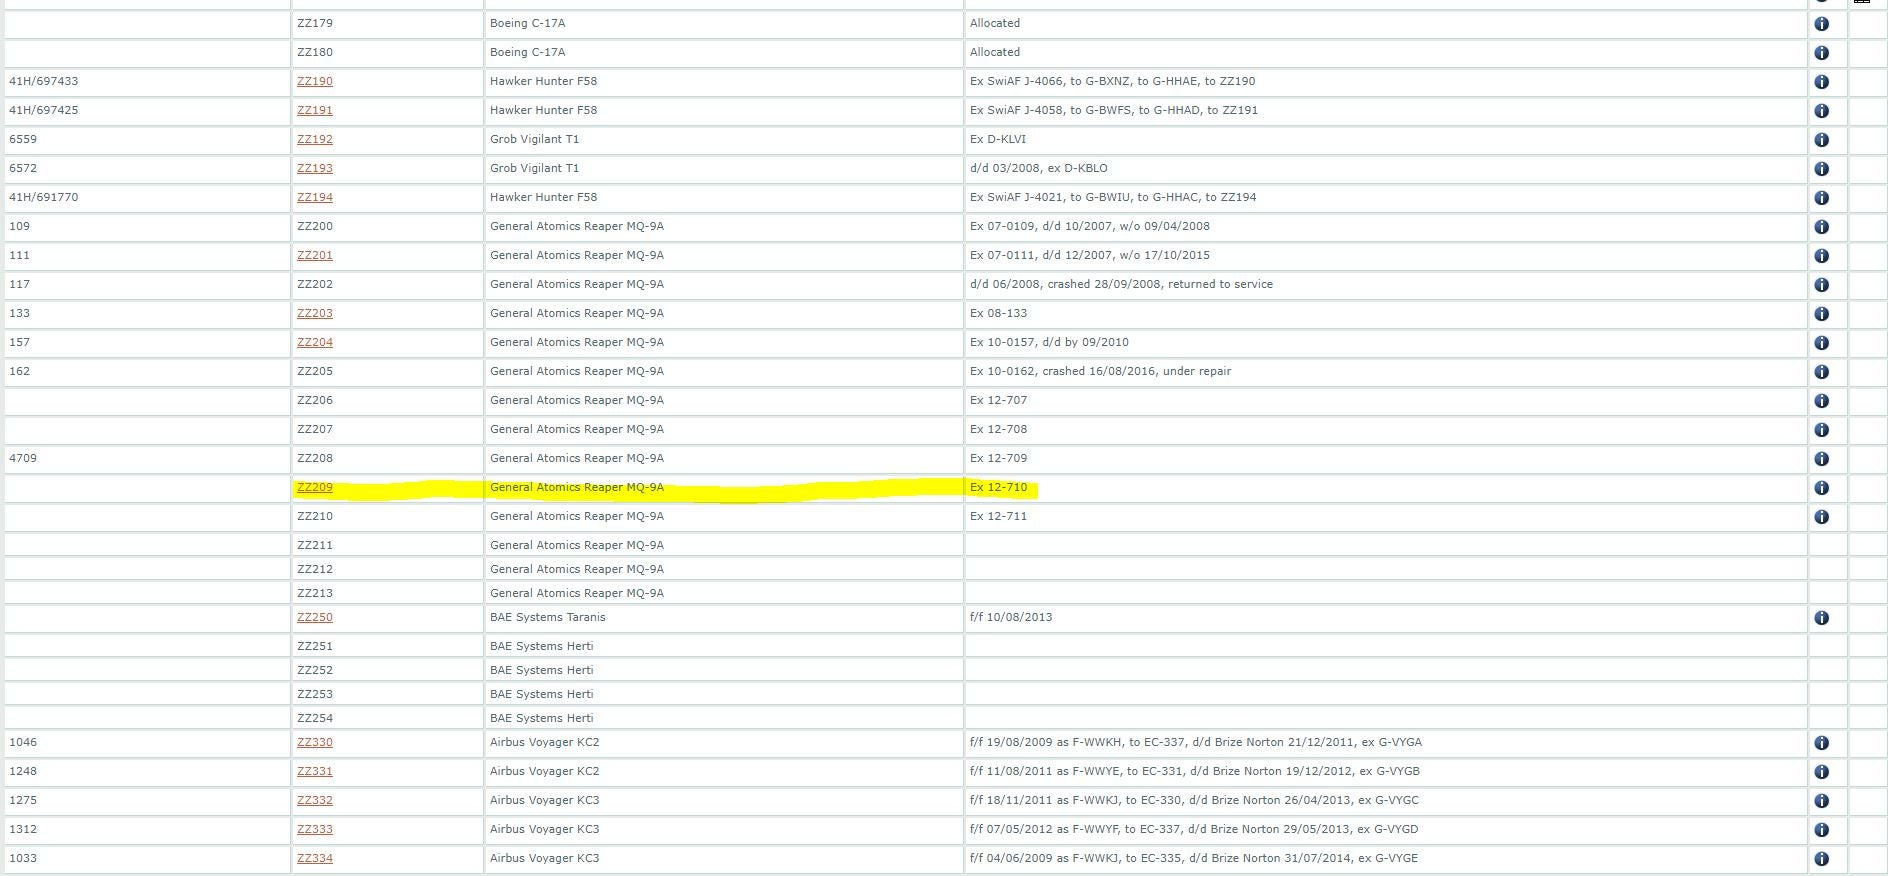The width and height of the screenshot is (1888, 876).
Task: Click 'Ex 07-0109, d/d 10/2007, w/o 09/04/2008'
Action: pyautogui.click(x=1090, y=226)
